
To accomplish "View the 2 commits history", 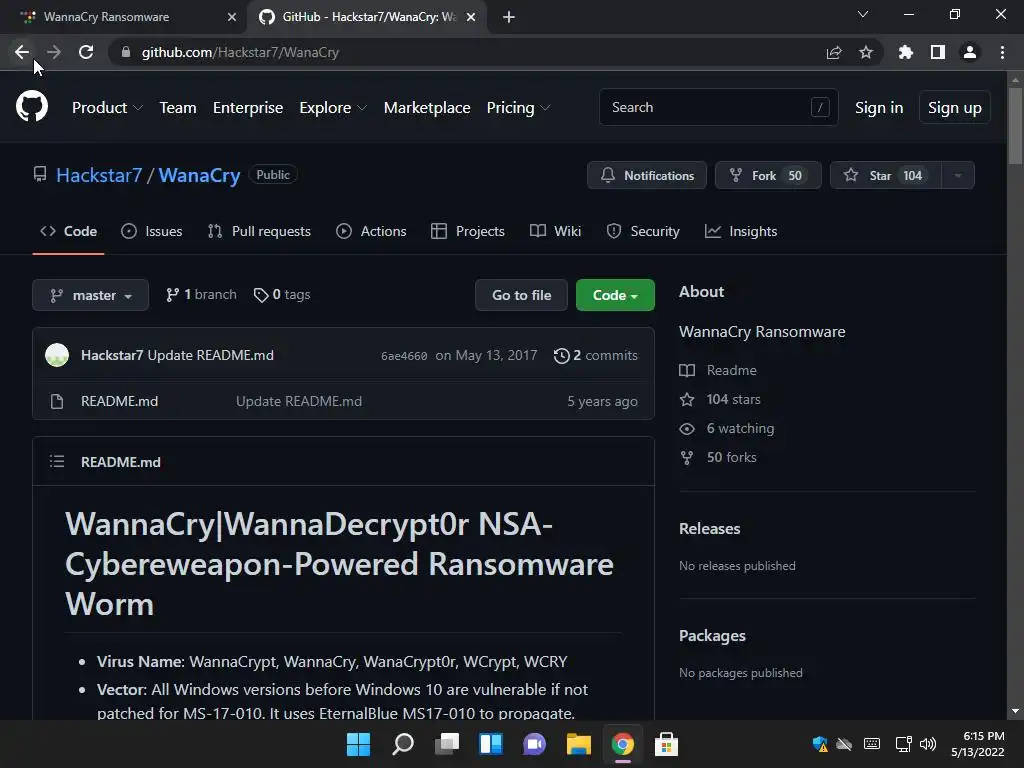I will coord(596,355).
